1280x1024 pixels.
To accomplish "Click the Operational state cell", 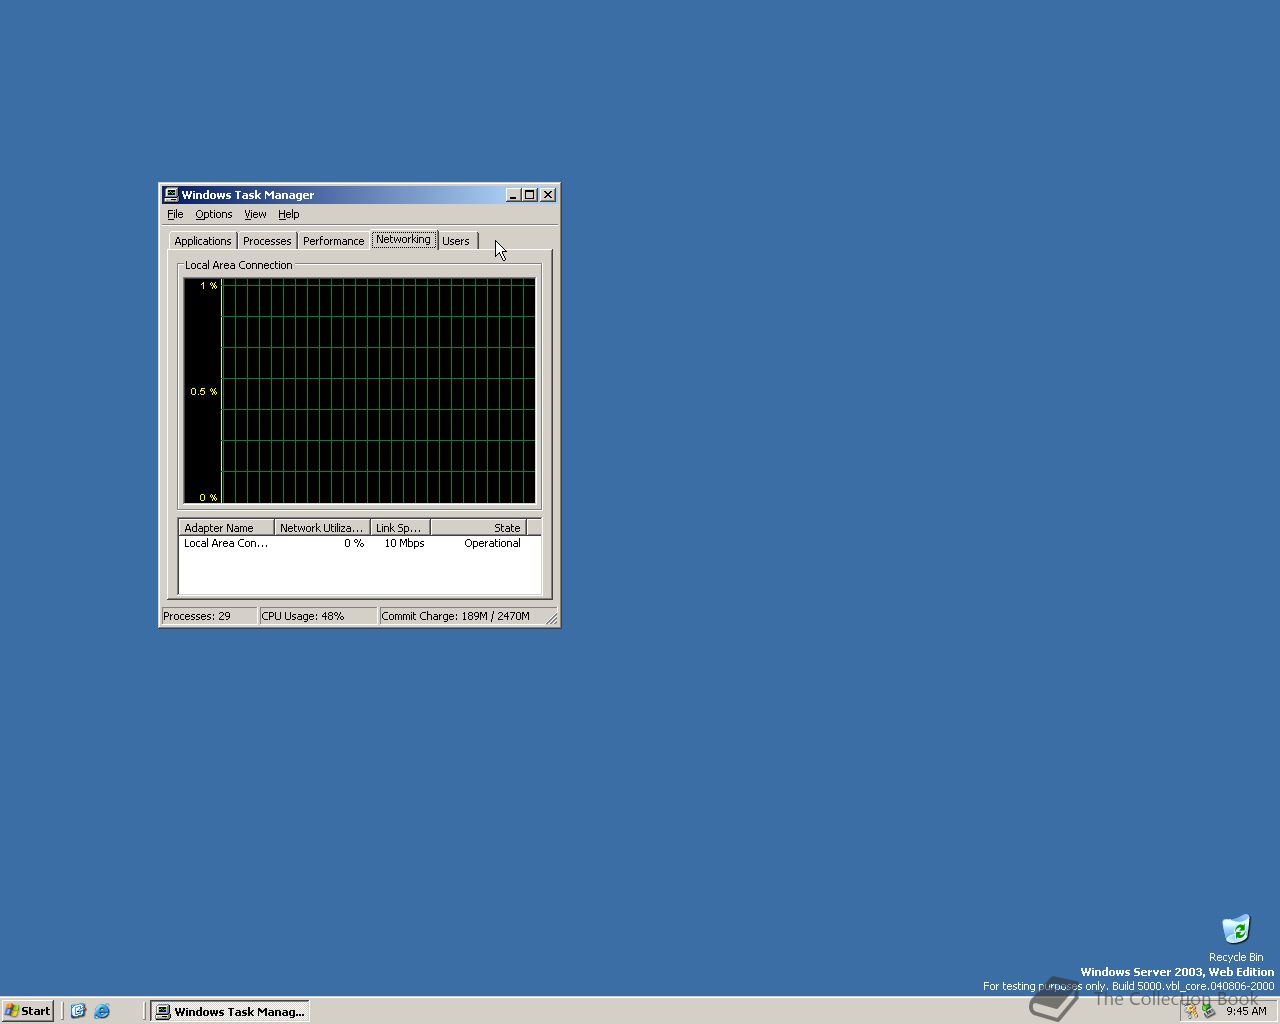I will [492, 543].
